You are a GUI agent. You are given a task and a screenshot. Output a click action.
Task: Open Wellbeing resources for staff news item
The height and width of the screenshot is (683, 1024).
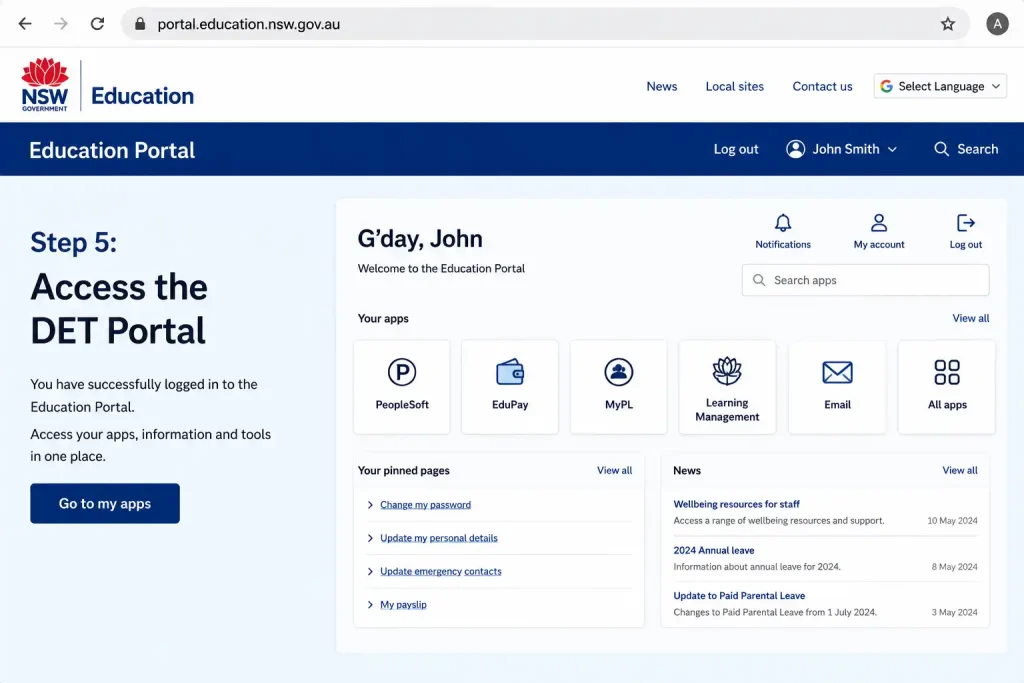[736, 504]
